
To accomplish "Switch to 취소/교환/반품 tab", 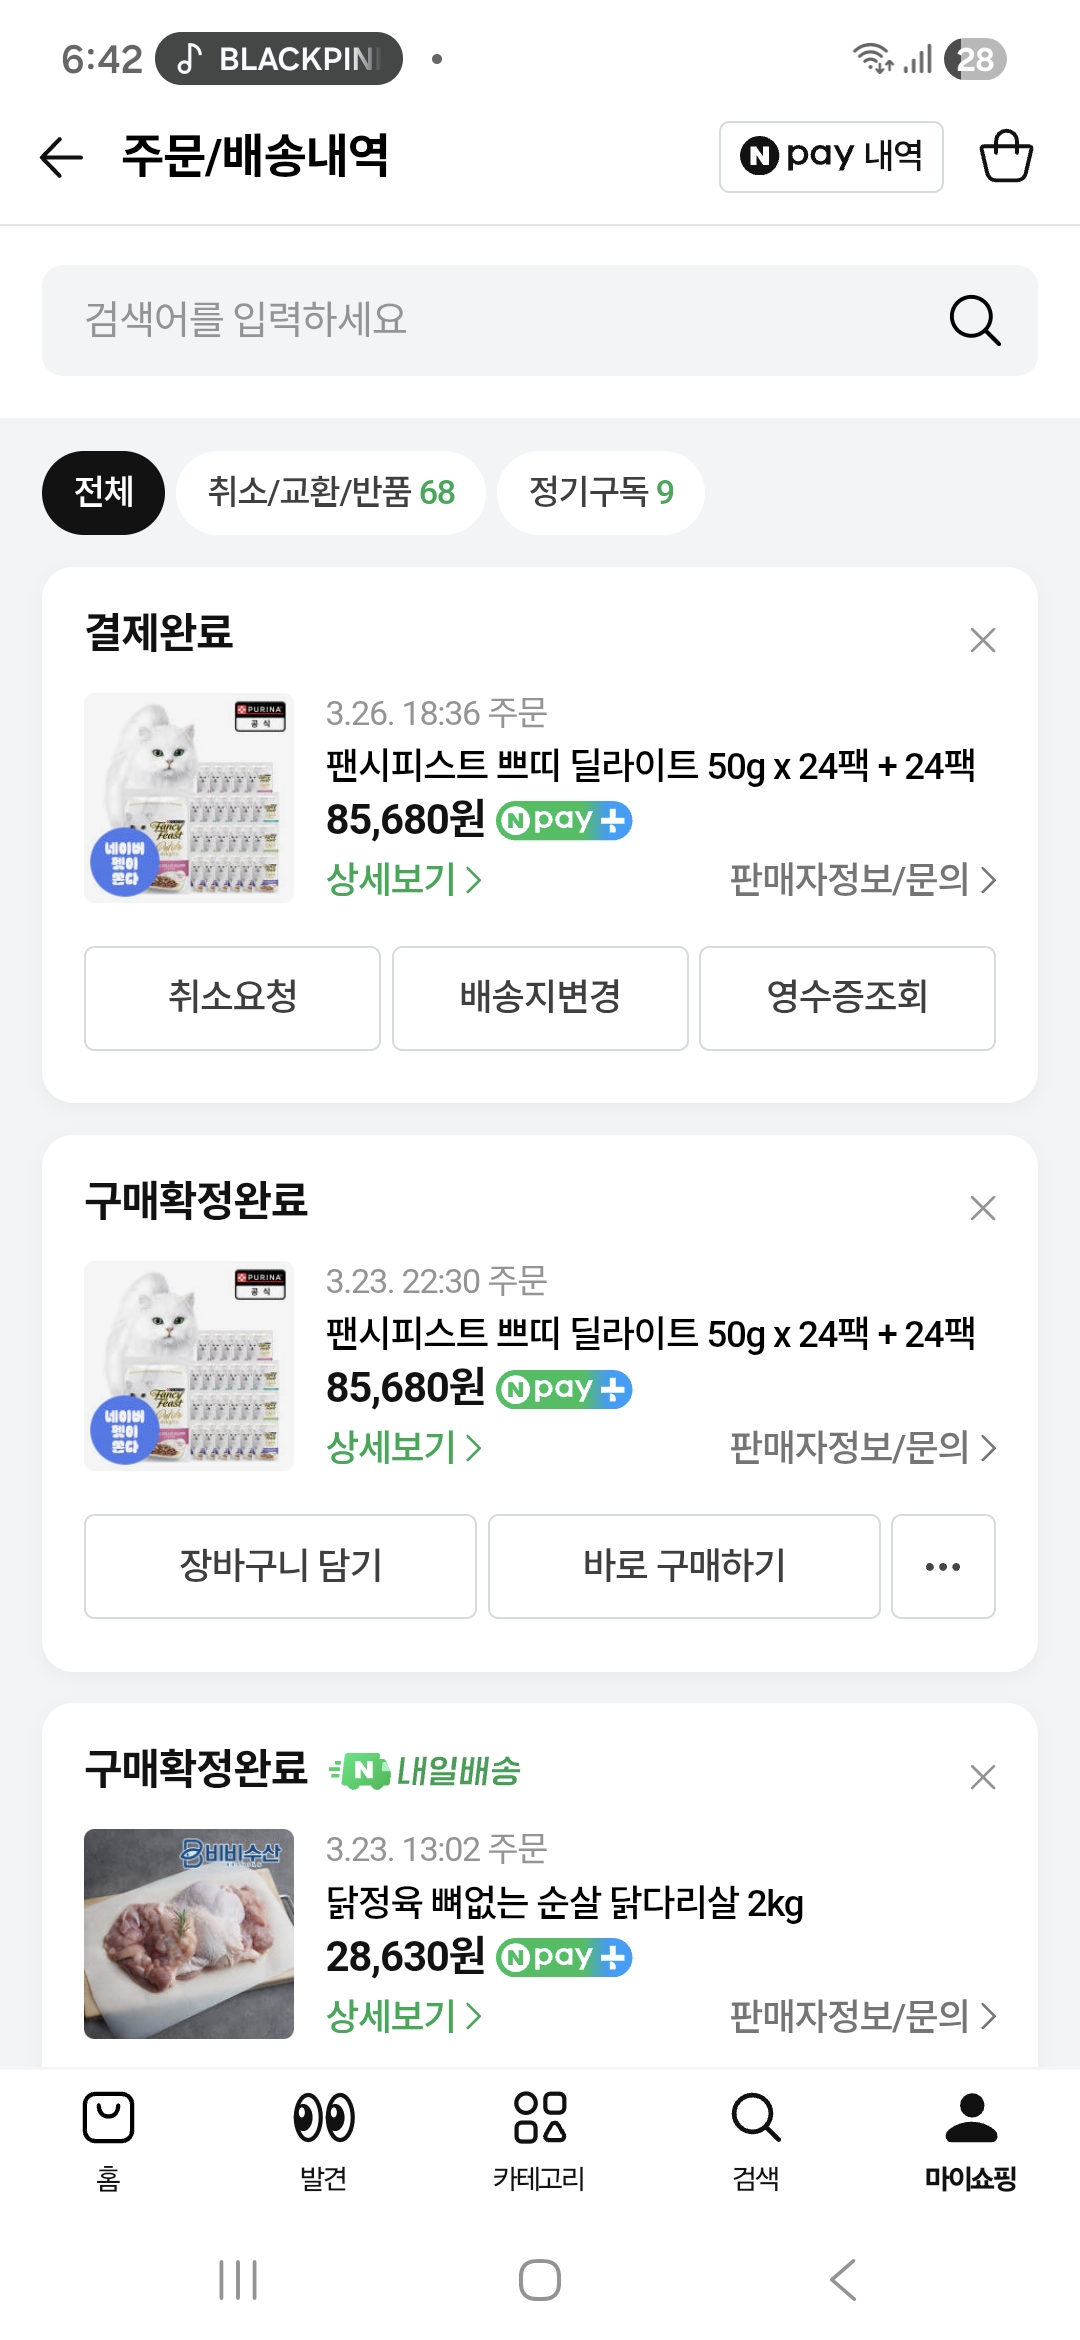I will point(331,492).
